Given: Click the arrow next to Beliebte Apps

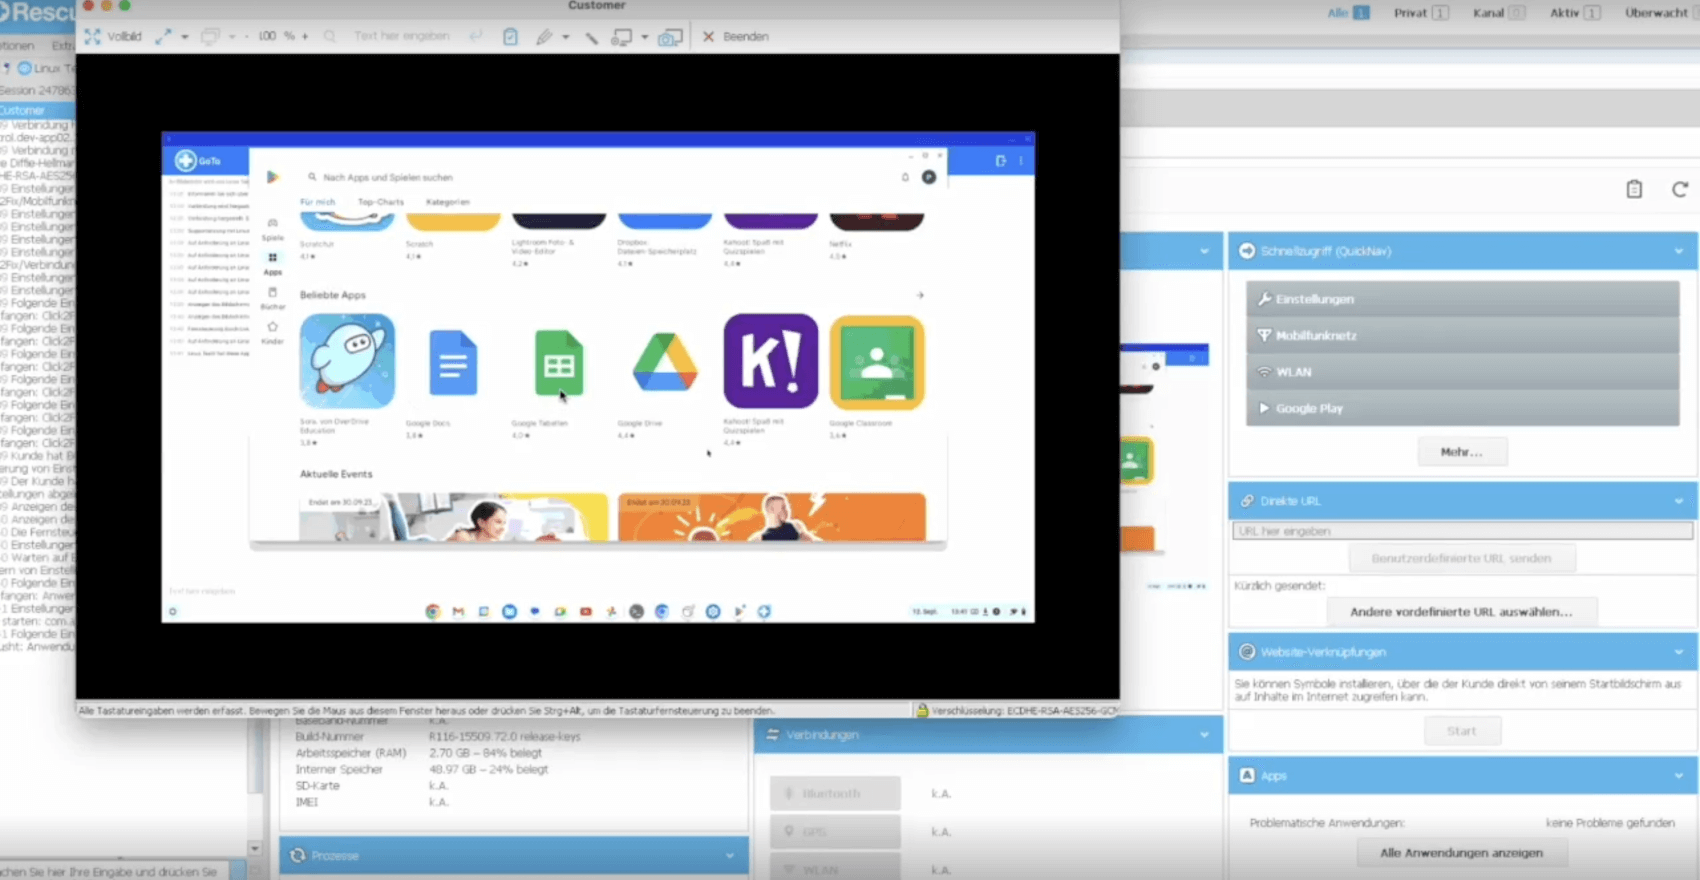Looking at the screenshot, I should [920, 295].
